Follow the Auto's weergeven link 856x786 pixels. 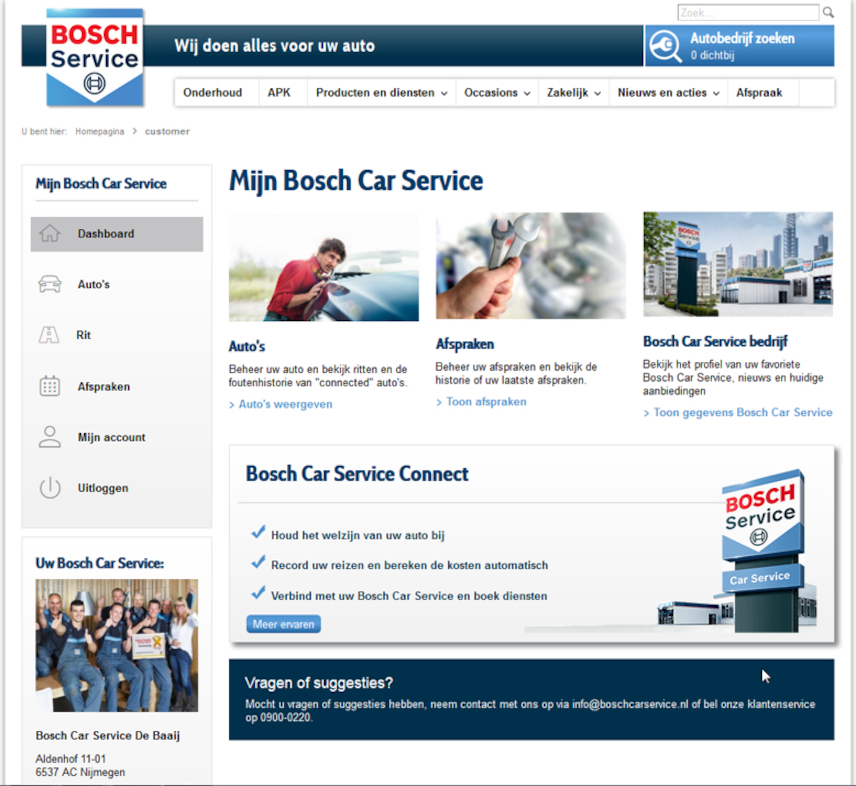286,404
